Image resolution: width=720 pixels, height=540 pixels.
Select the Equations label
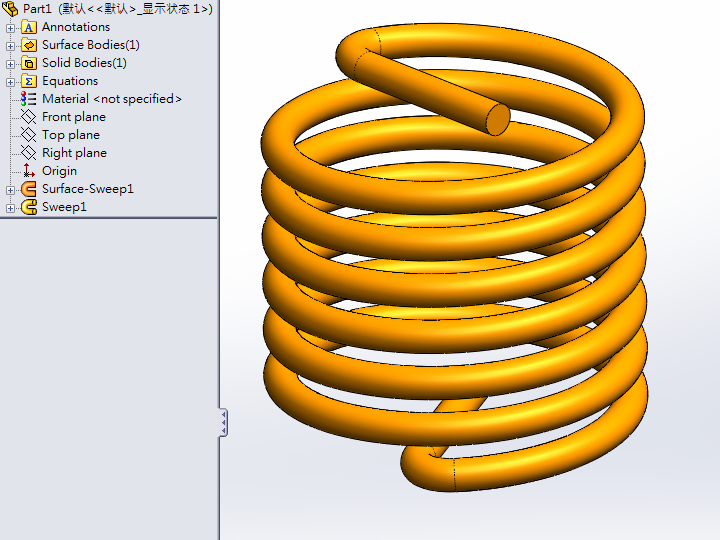point(70,81)
